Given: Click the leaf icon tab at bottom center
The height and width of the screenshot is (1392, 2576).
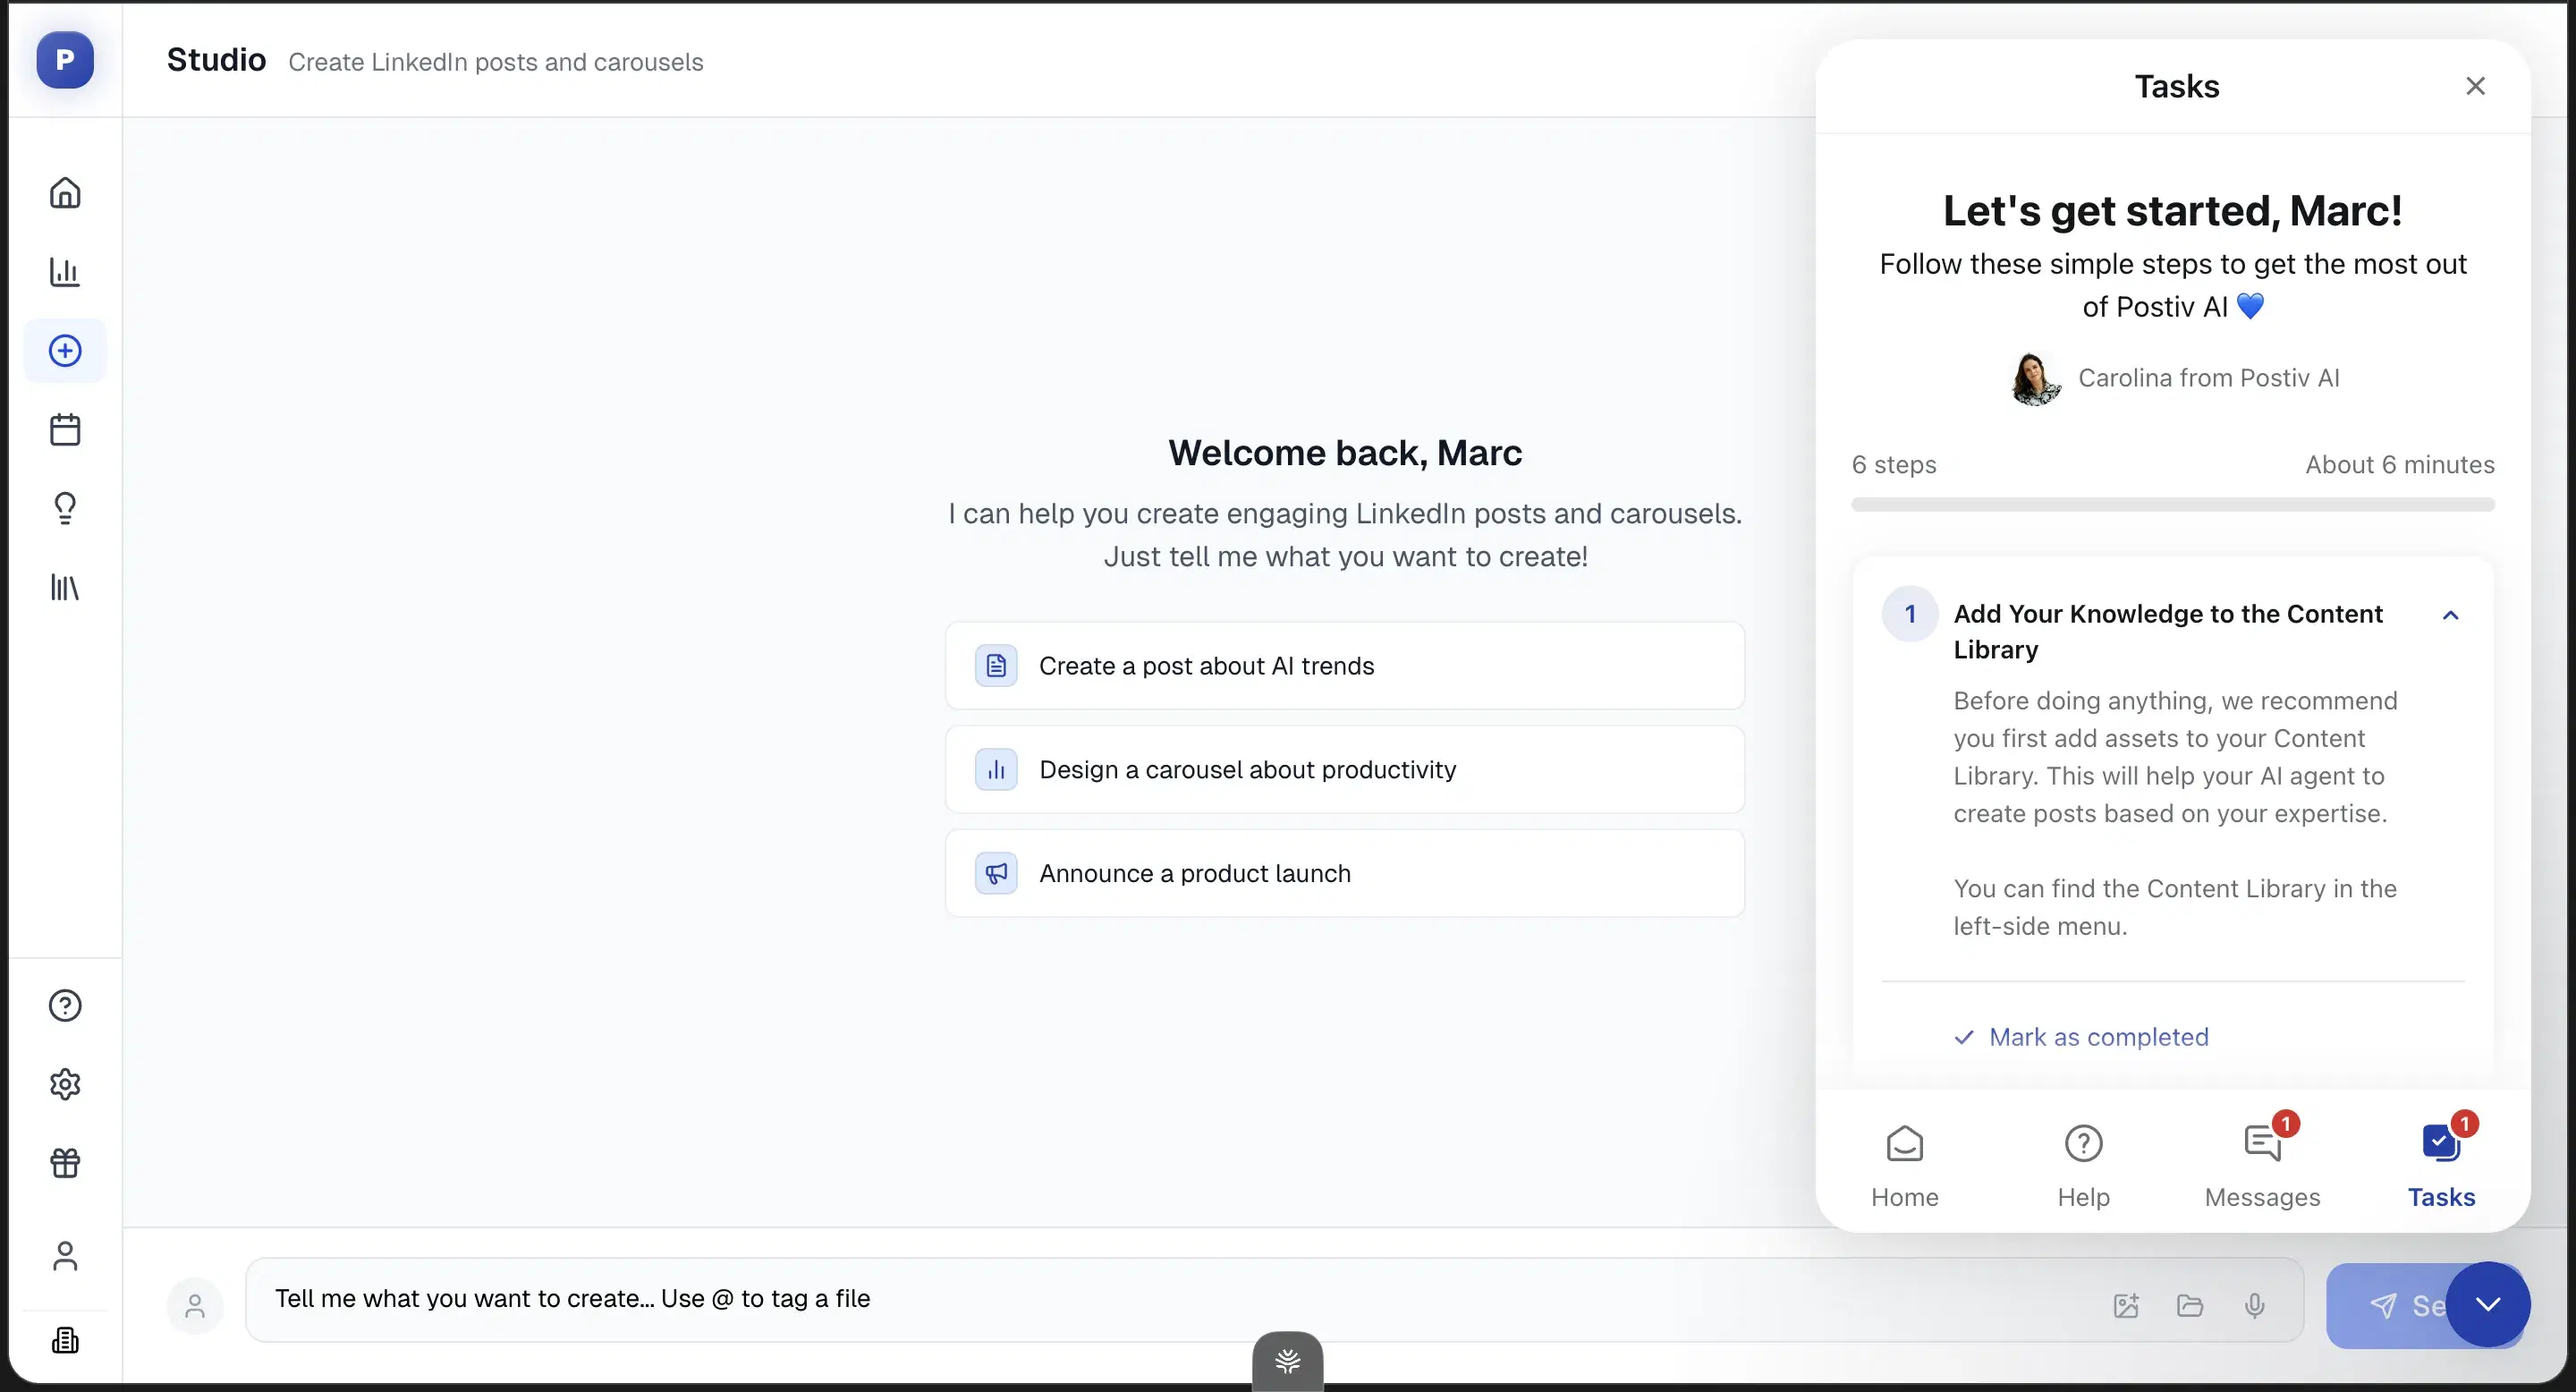Looking at the screenshot, I should tap(1288, 1361).
